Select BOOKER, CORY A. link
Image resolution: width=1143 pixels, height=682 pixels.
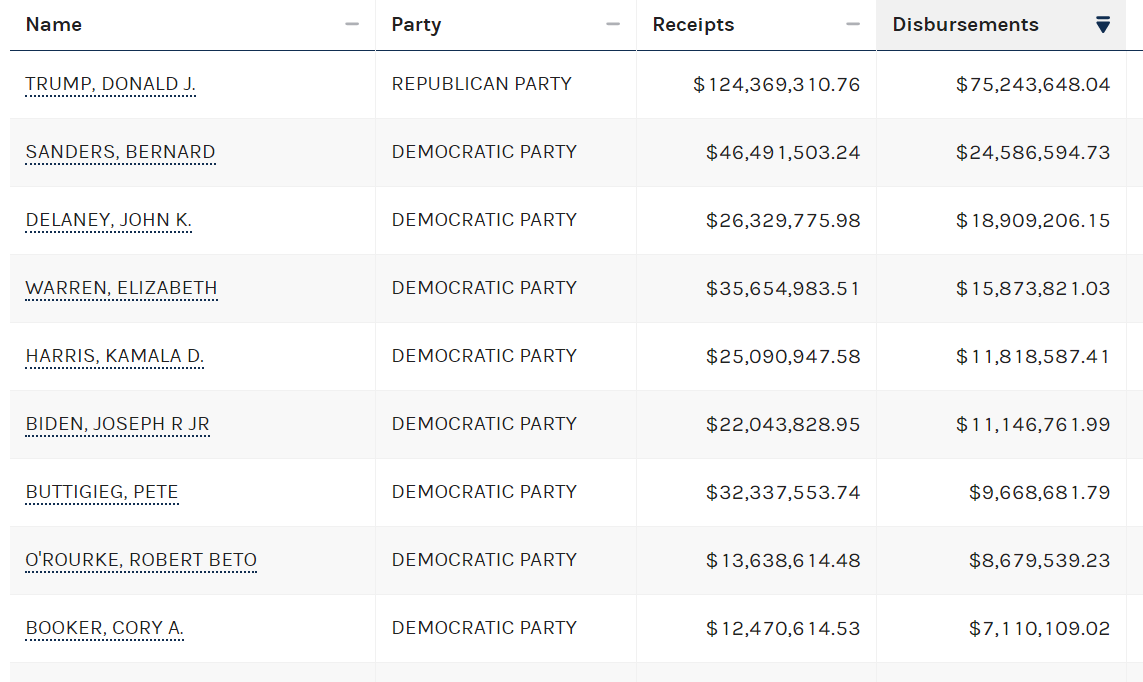[x=105, y=628]
